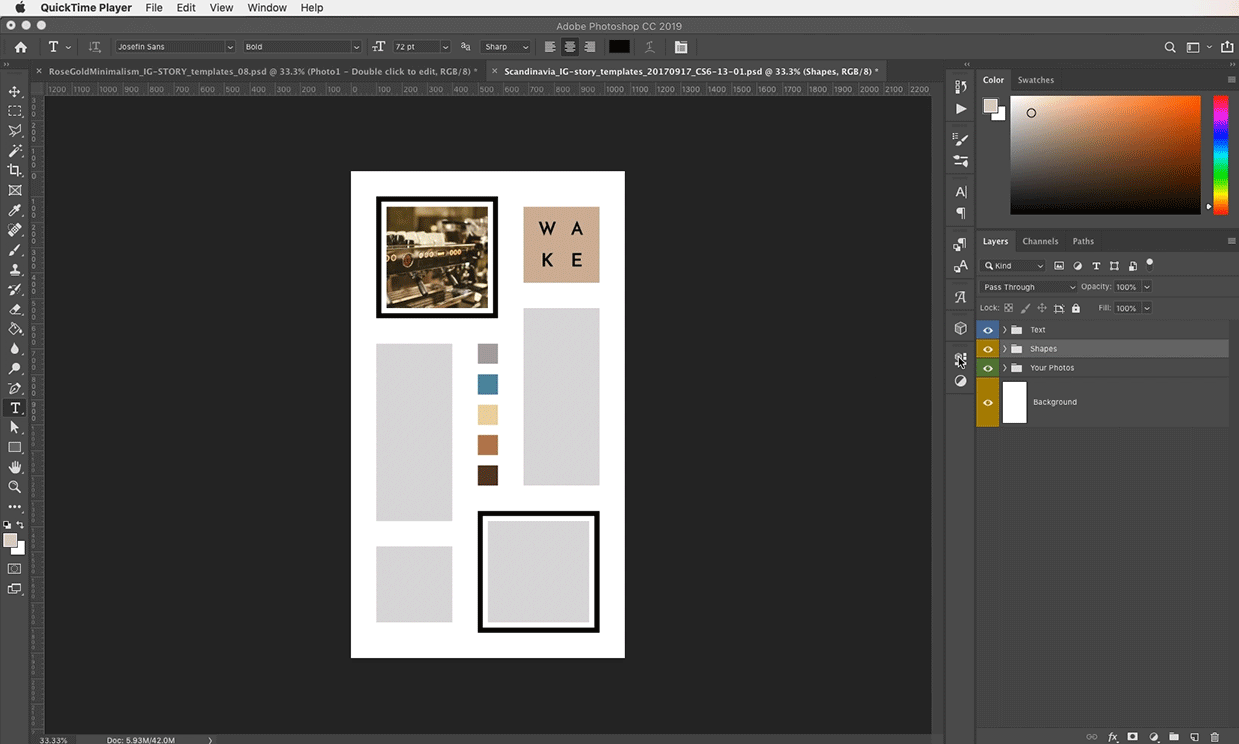Select the Hand tool
Image resolution: width=1239 pixels, height=744 pixels.
pyautogui.click(x=15, y=467)
